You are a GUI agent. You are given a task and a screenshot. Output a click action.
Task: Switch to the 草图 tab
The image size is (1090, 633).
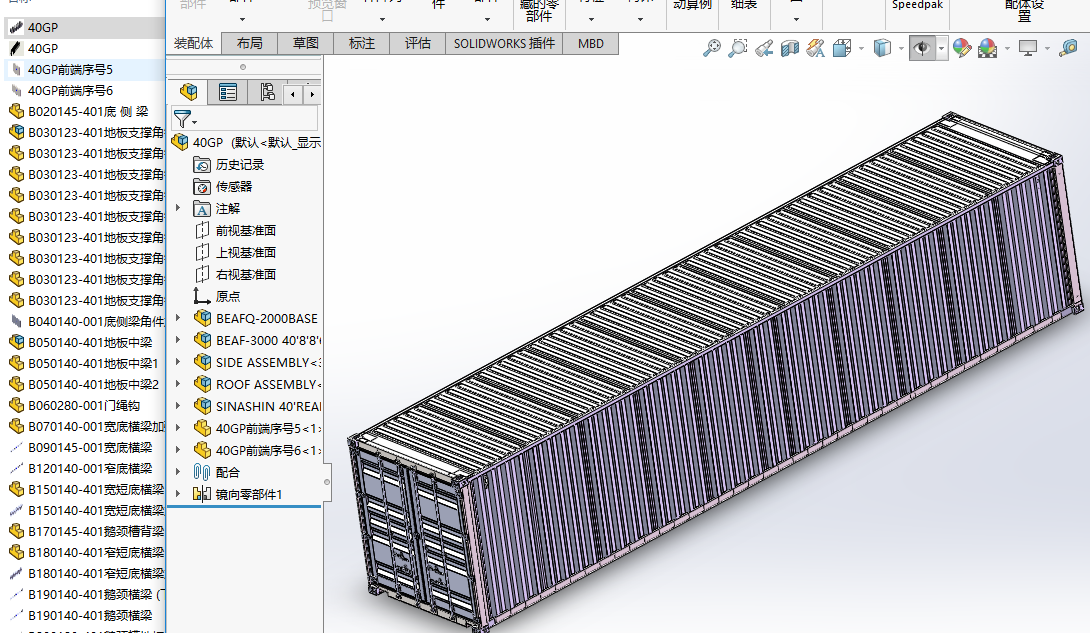(306, 43)
